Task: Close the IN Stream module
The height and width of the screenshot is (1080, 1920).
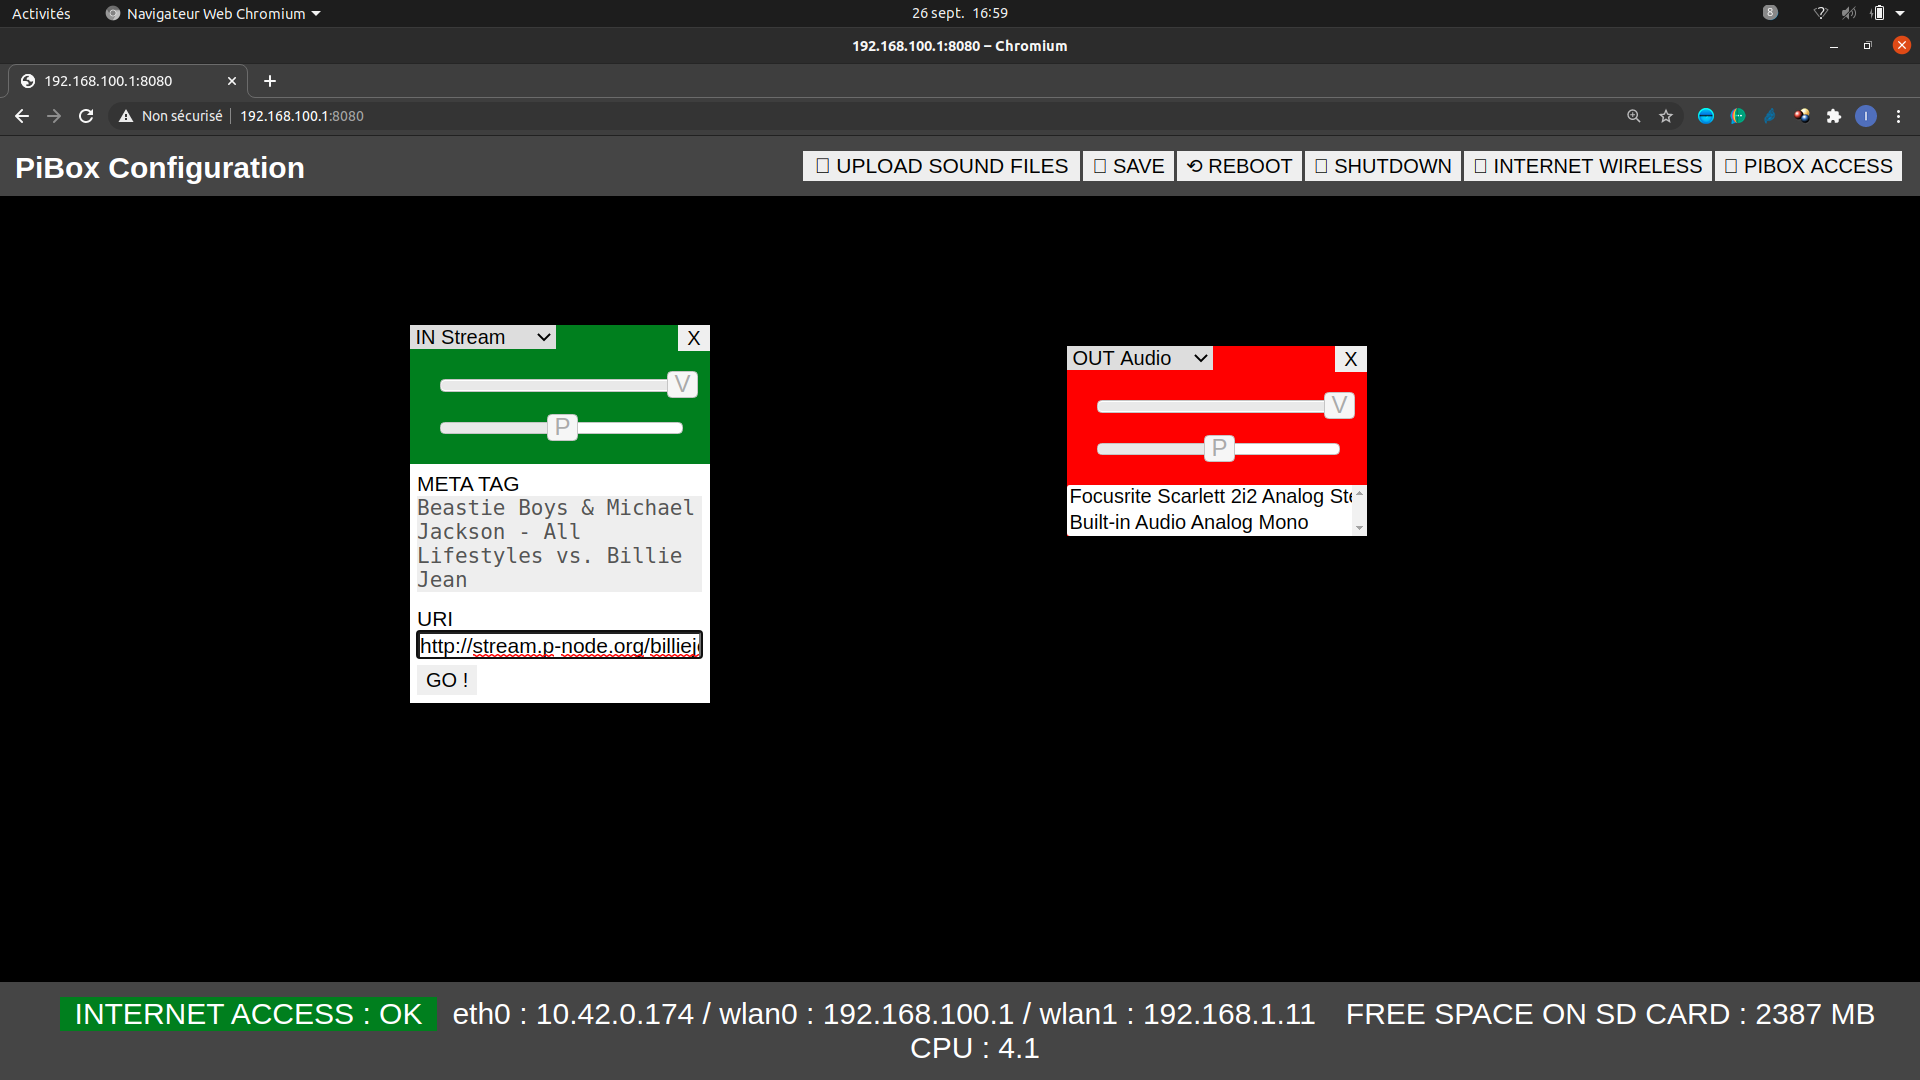Action: pos(693,338)
